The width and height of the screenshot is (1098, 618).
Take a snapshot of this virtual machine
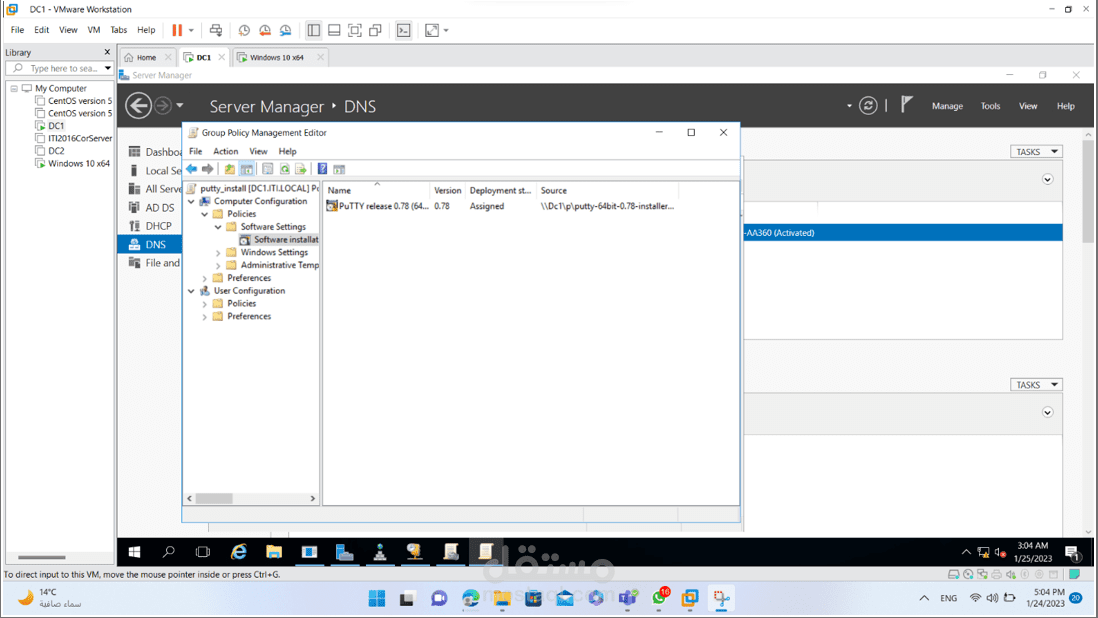[244, 30]
